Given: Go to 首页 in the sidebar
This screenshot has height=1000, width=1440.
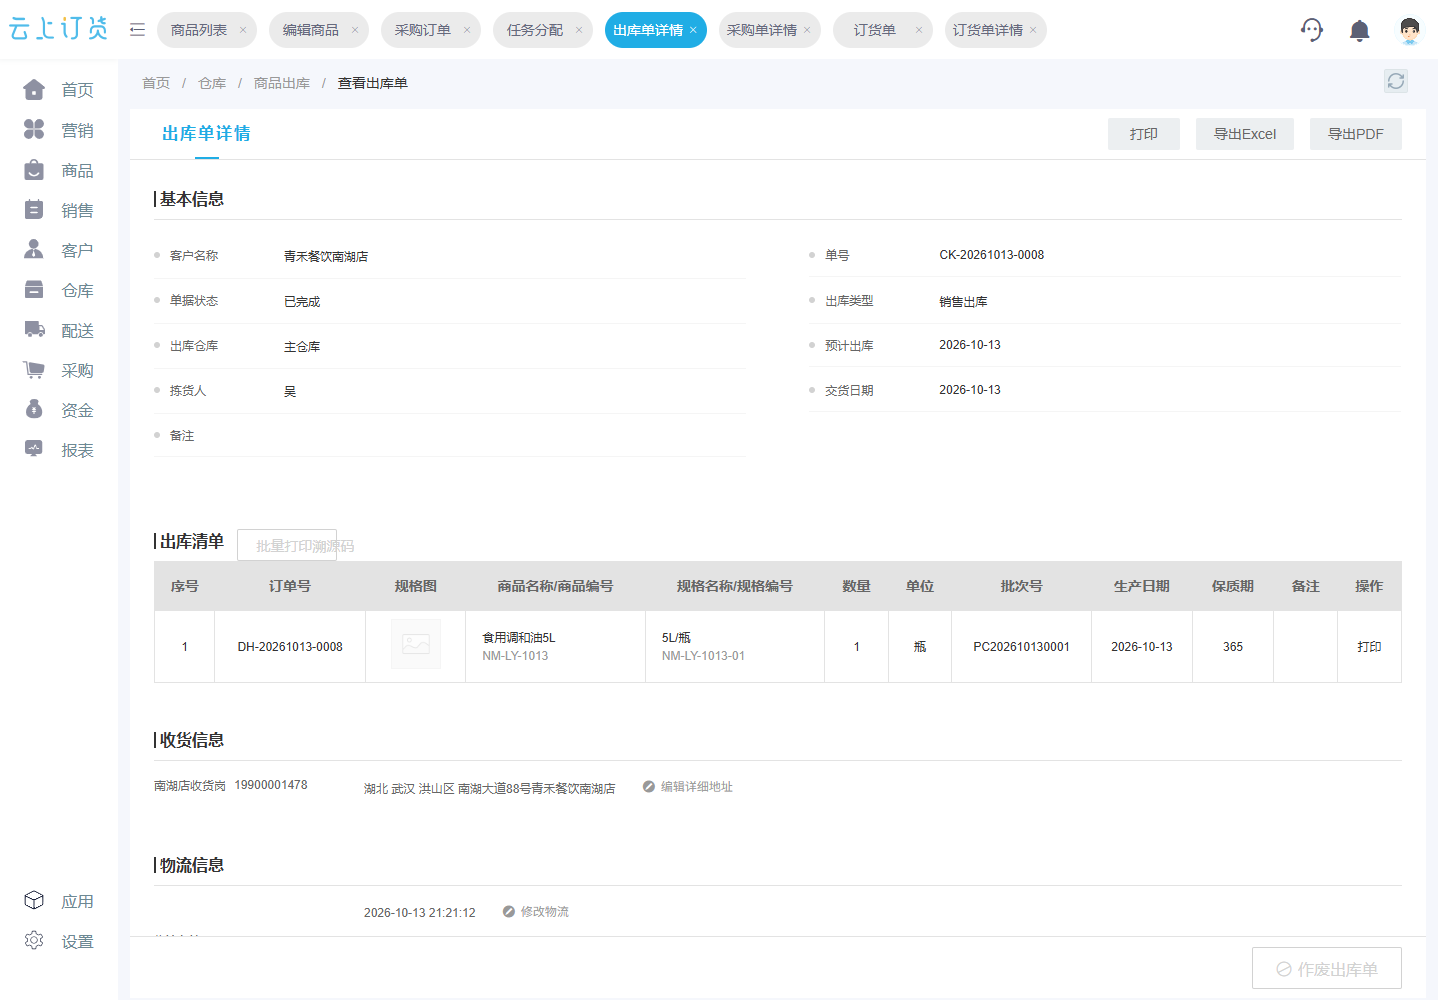Looking at the screenshot, I should point(59,90).
